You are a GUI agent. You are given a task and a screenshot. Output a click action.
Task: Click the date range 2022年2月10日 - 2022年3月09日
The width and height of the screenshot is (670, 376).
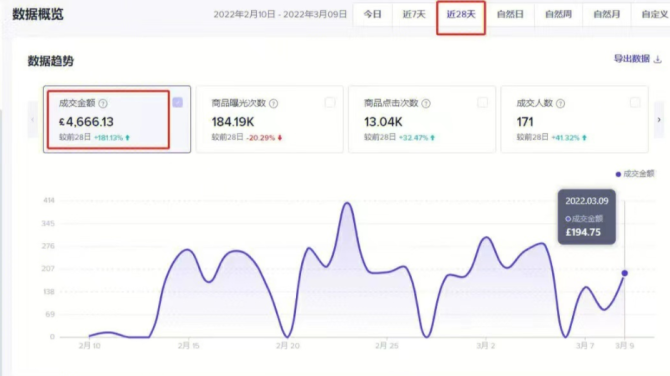[x=280, y=14]
